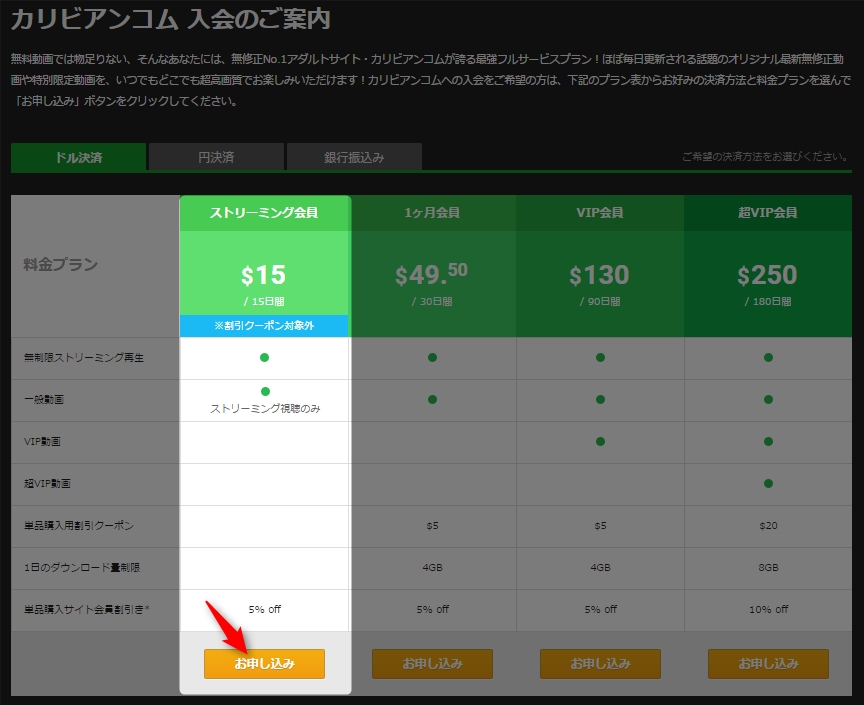The image size is (864, 705).
Task: Select the ドル決済 payment tab
Action: click(78, 157)
